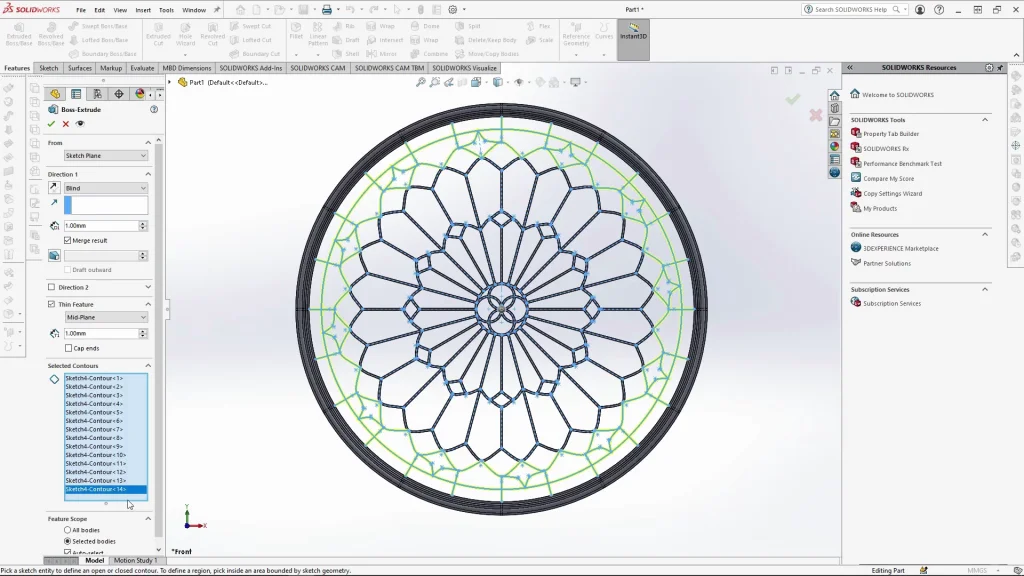1024x576 pixels.
Task: Open the Insert menu
Action: click(x=143, y=10)
